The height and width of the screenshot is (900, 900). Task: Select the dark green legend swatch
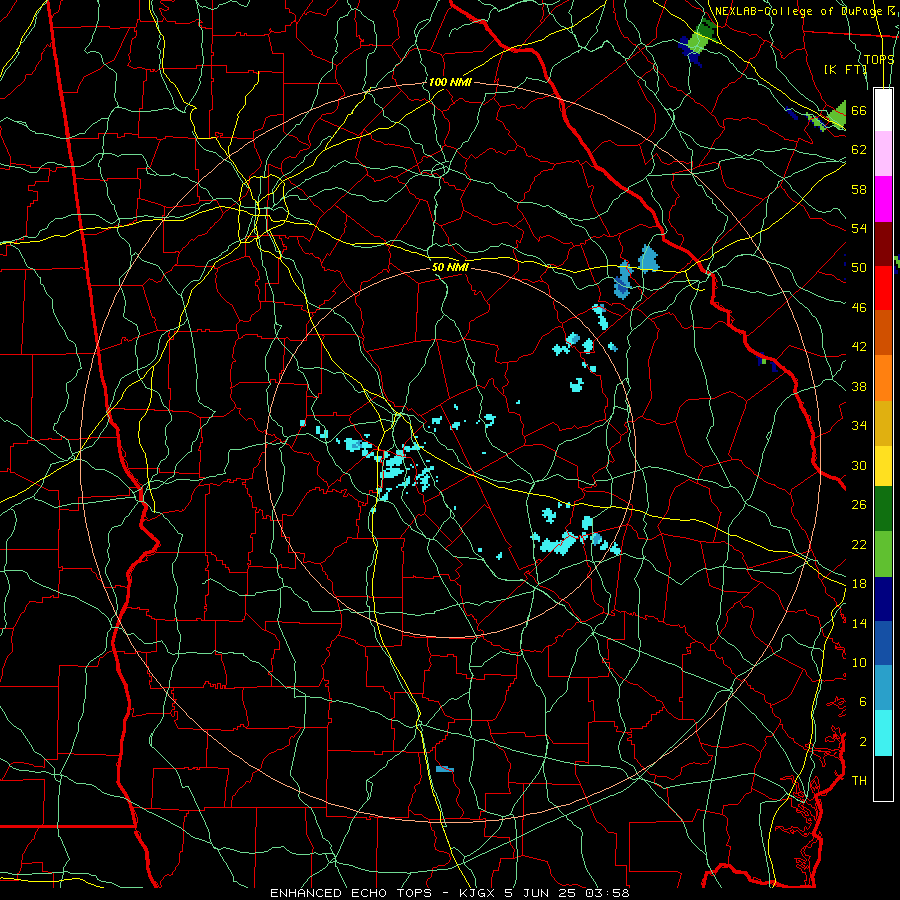click(883, 509)
